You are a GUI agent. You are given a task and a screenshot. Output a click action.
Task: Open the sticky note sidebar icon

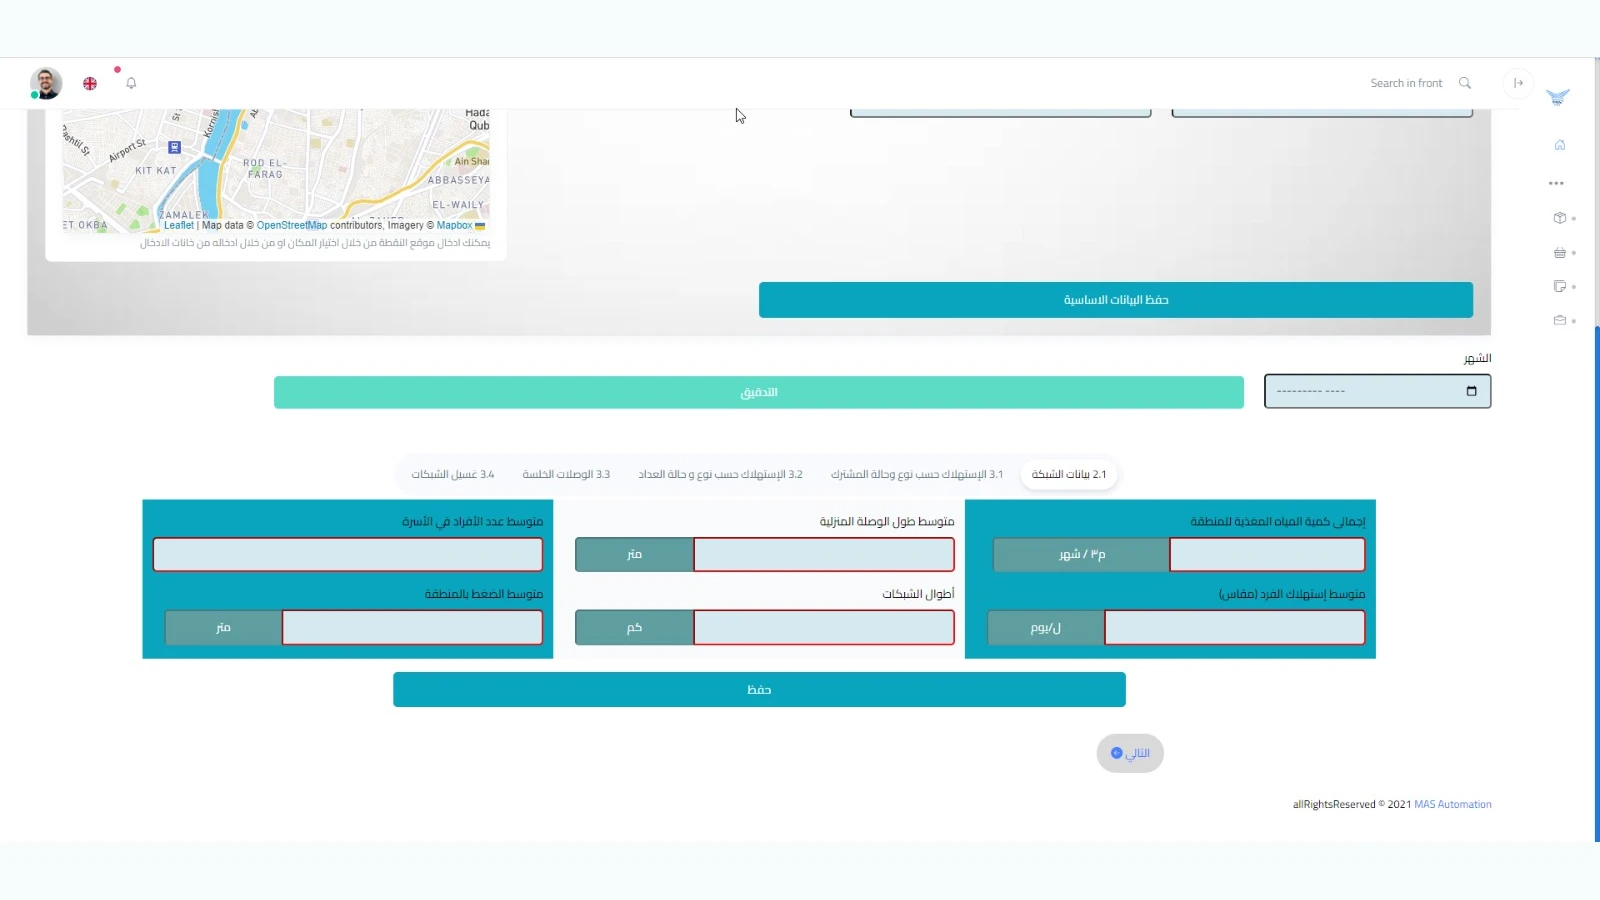(x=1559, y=287)
